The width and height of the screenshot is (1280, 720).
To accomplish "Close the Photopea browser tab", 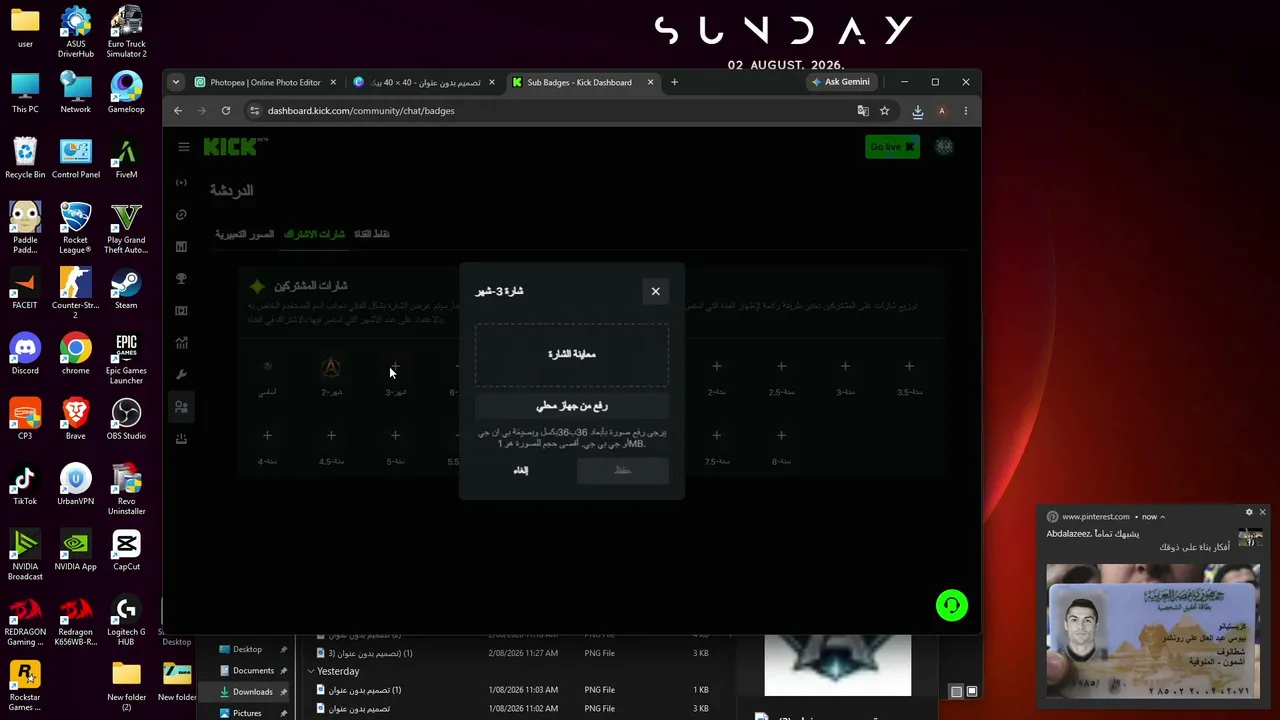I will (x=333, y=82).
